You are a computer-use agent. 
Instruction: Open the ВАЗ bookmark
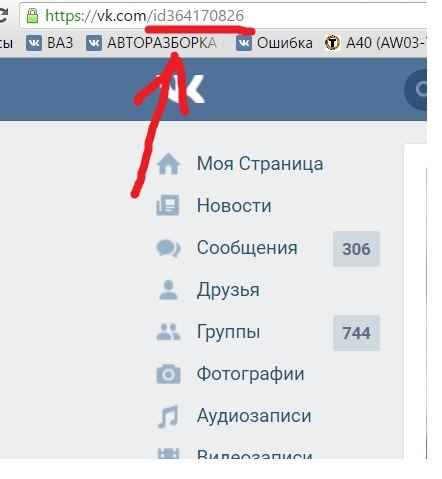coord(50,43)
